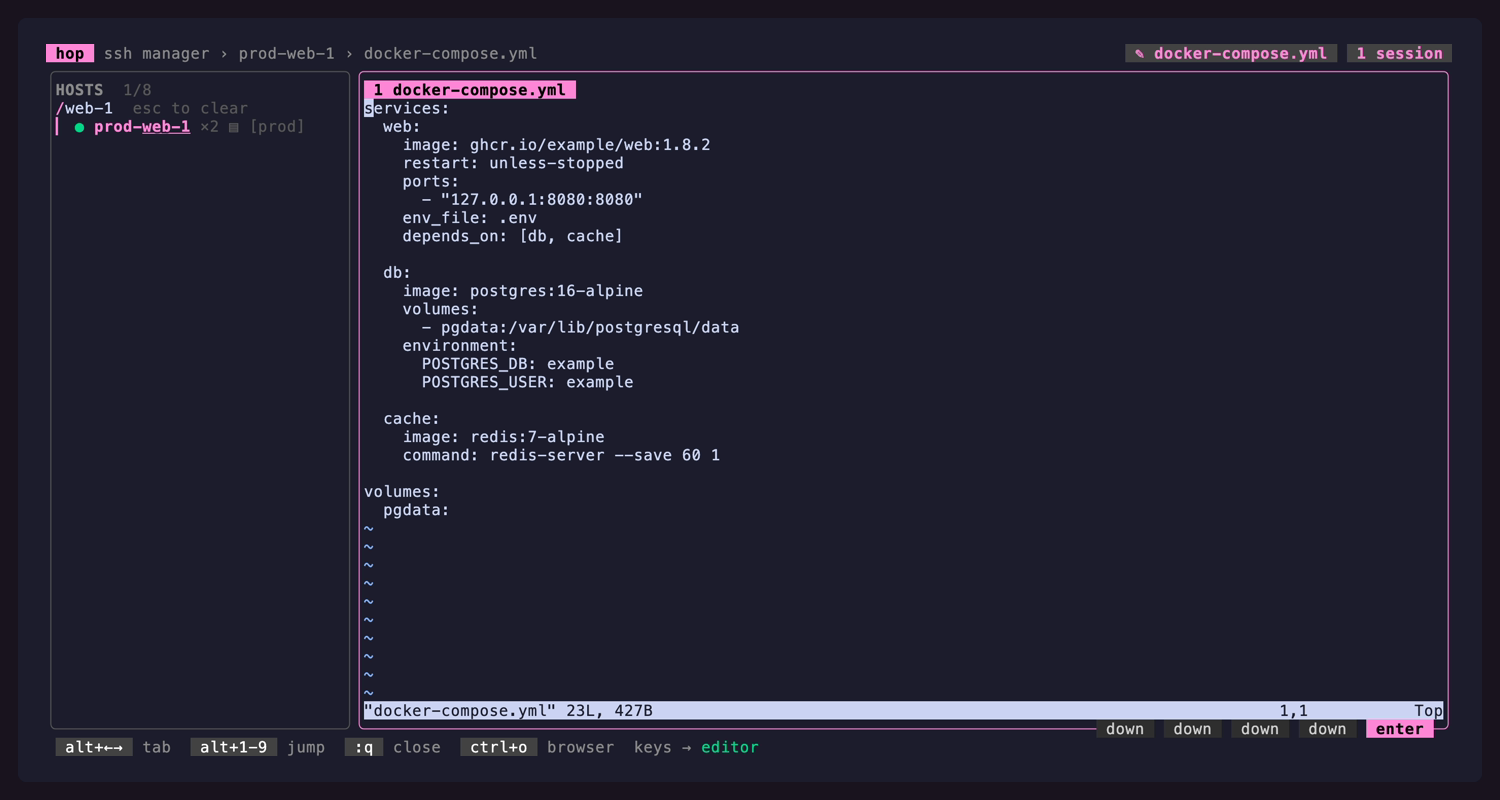Screen dimensions: 1500x800
Task: Place cursor on the services: line
Action: pos(407,108)
